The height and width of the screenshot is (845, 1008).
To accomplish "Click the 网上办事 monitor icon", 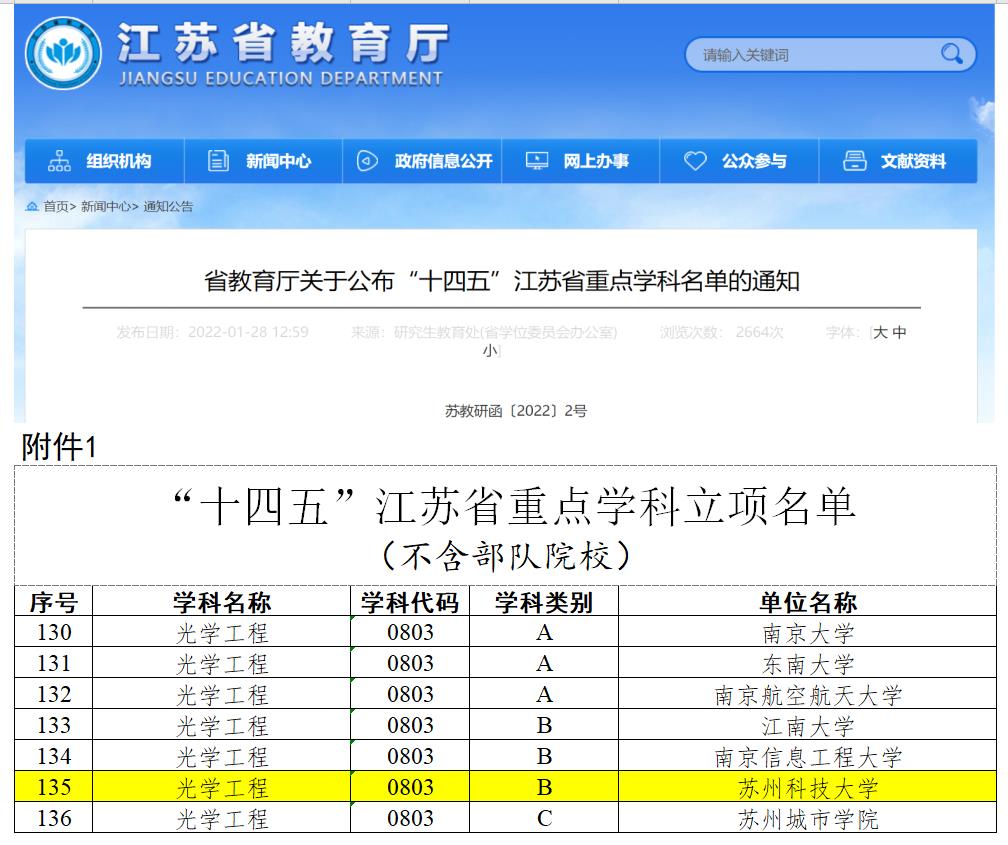I will point(537,161).
